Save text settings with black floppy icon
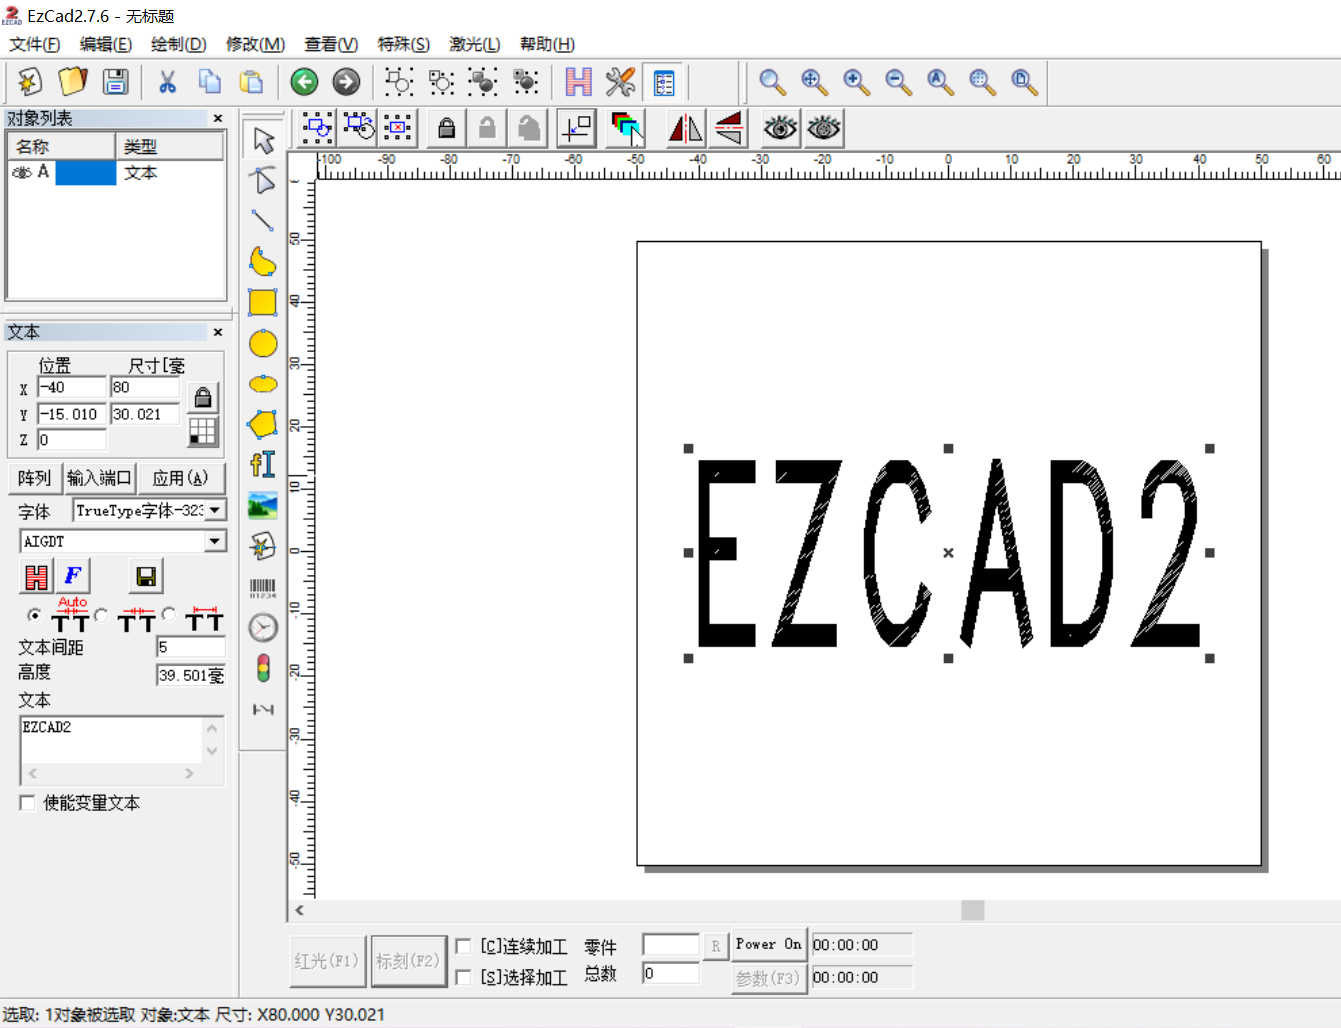Viewport: 1341px width, 1028px height. [146, 576]
